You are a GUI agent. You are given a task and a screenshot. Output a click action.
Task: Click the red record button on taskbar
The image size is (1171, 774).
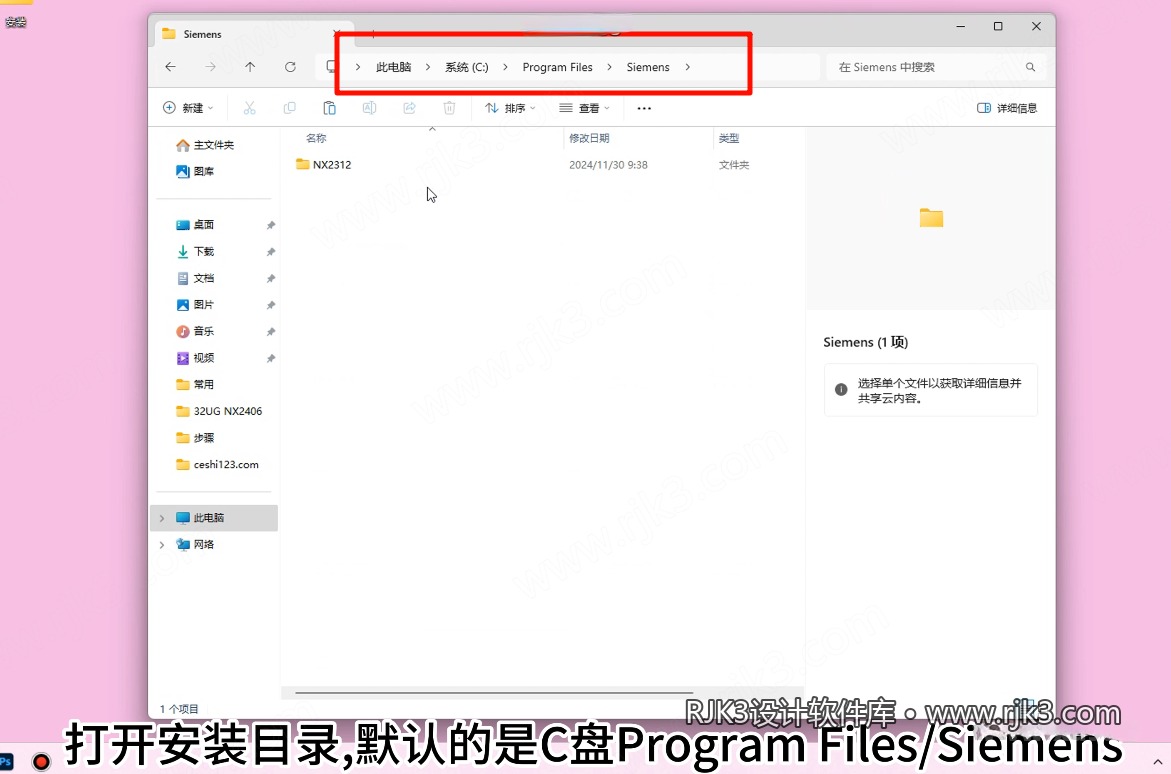[42, 761]
